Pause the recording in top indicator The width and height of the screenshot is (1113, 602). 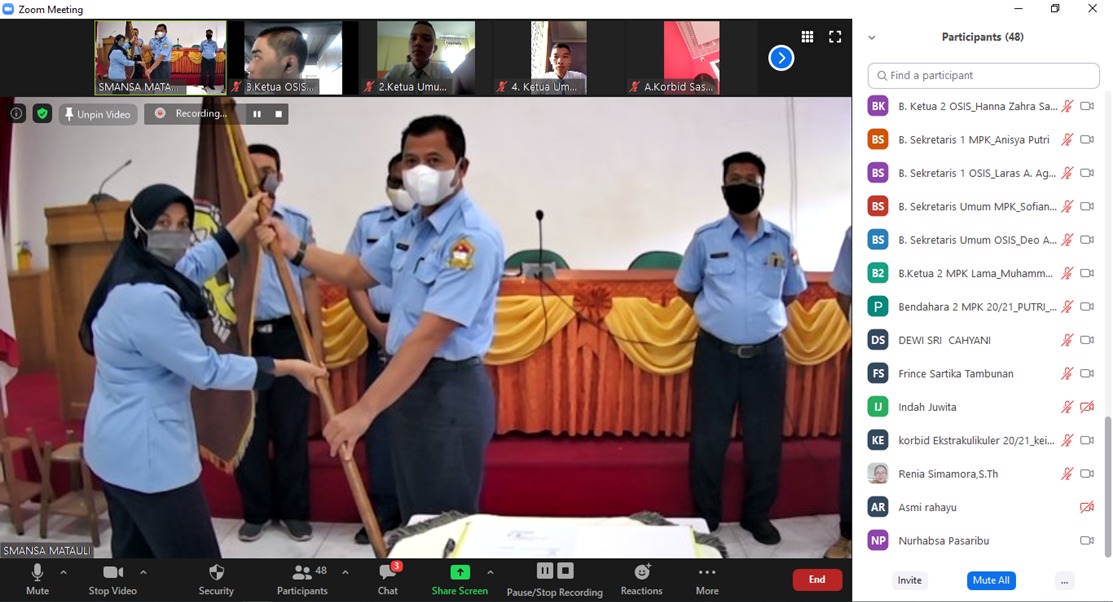pos(257,114)
